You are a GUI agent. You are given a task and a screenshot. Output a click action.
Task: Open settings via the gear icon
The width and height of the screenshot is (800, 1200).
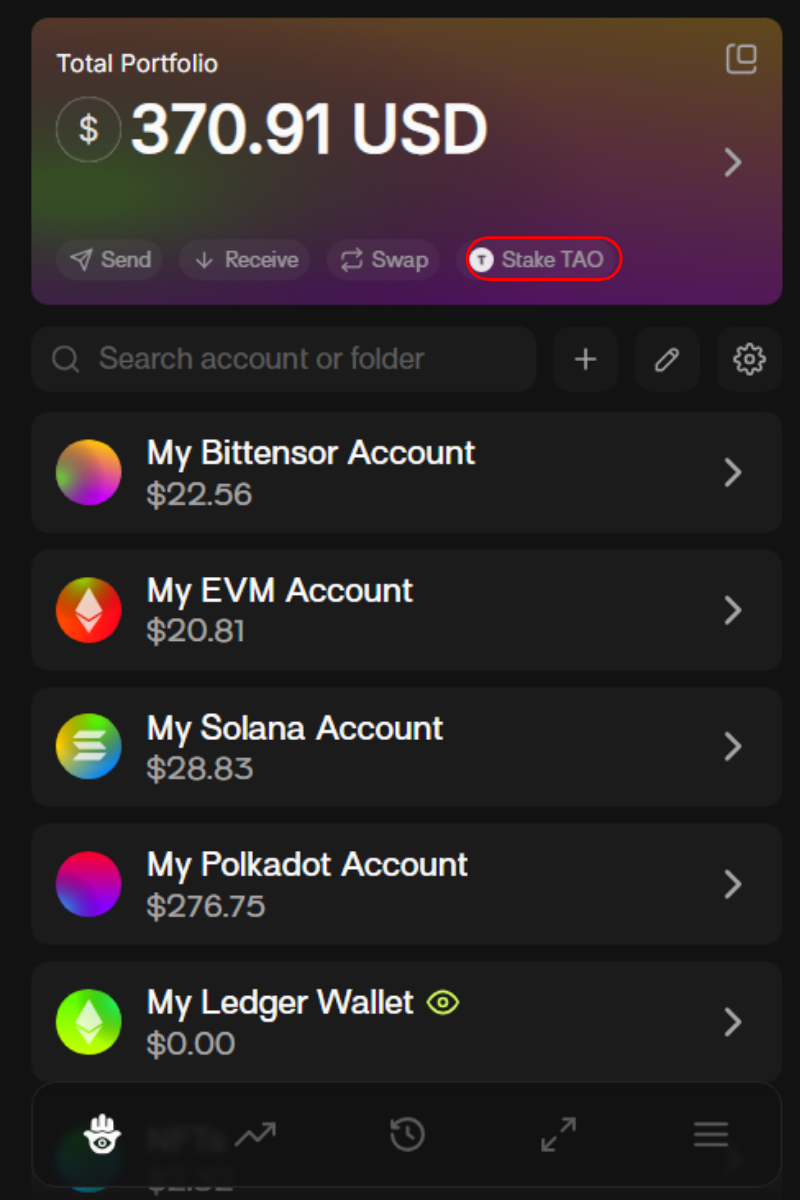click(749, 359)
